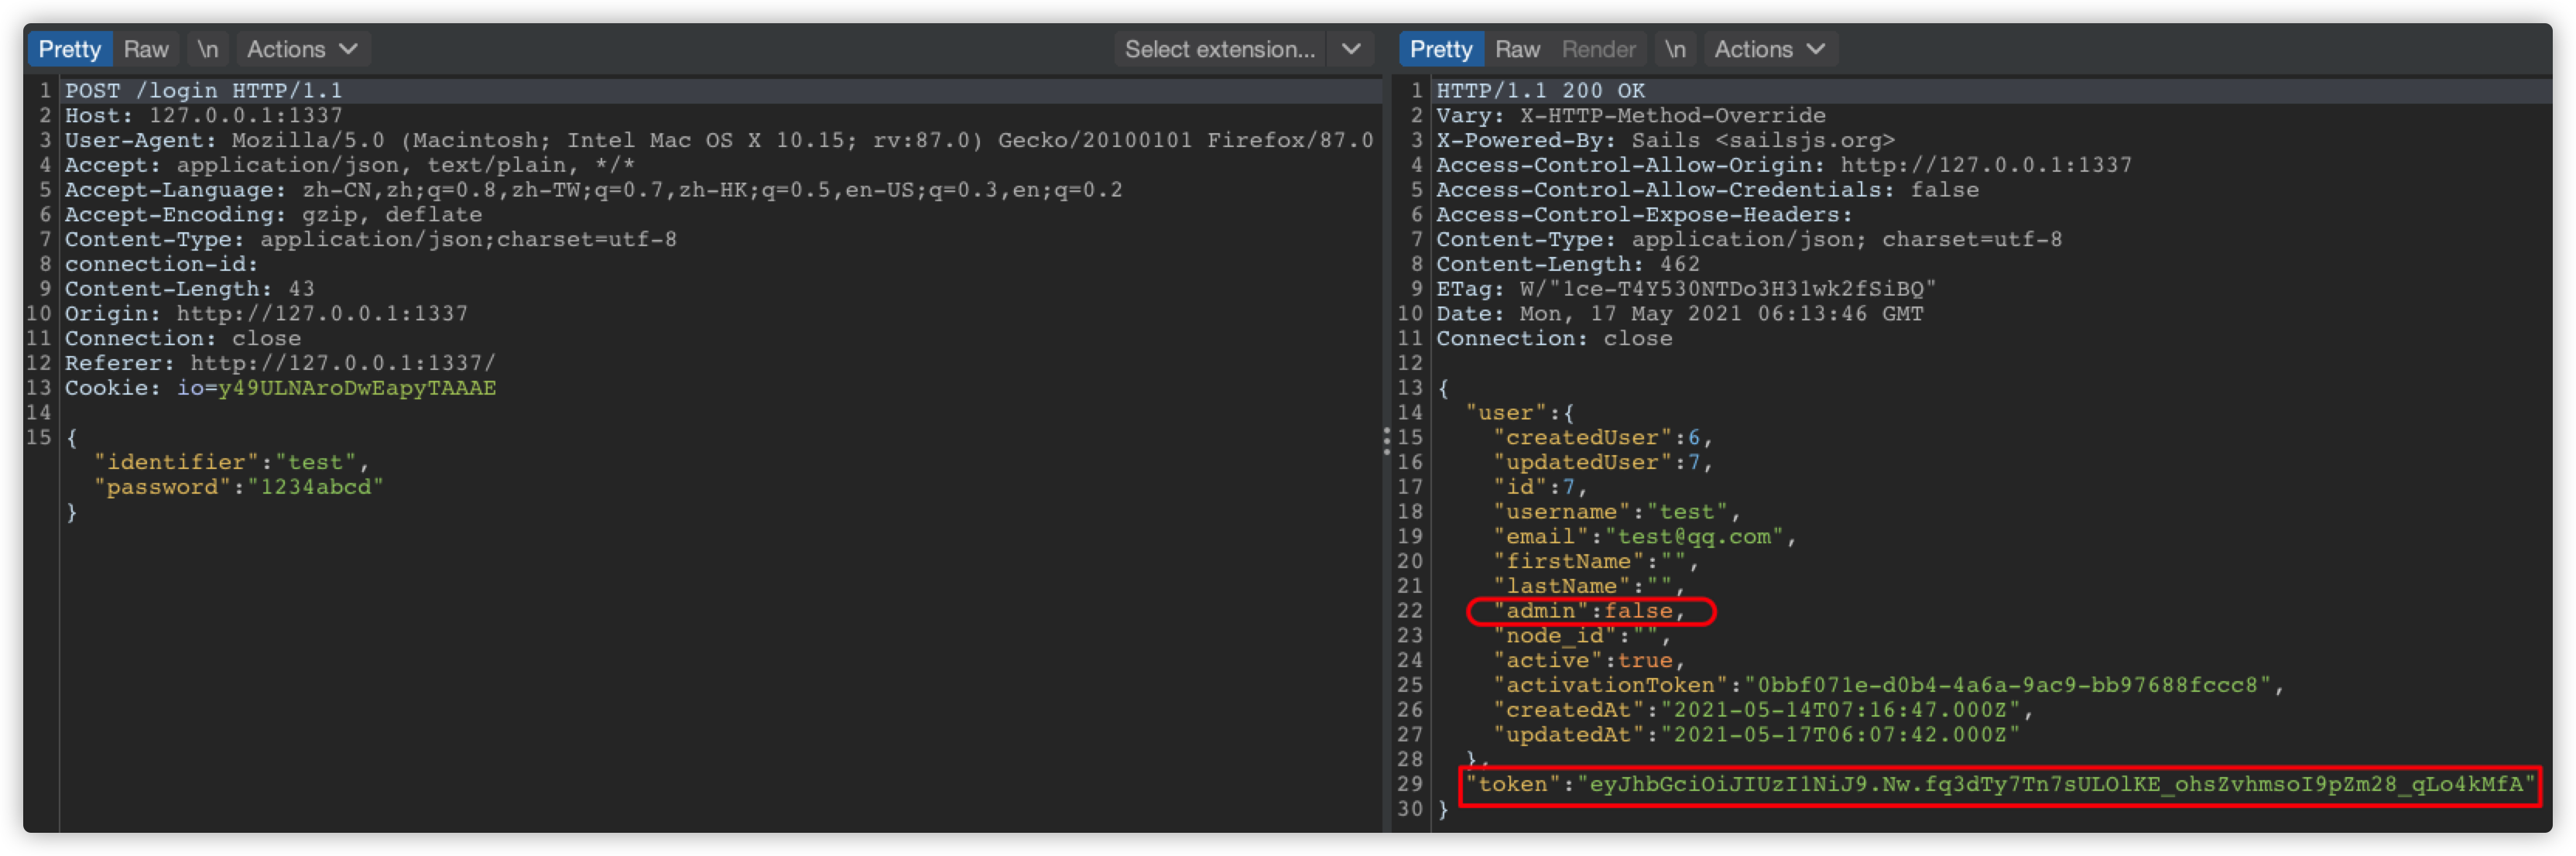Screen dimensions: 2576x856
Task: Open the Render tab in response pane
Action: pyautogui.click(x=1598, y=49)
